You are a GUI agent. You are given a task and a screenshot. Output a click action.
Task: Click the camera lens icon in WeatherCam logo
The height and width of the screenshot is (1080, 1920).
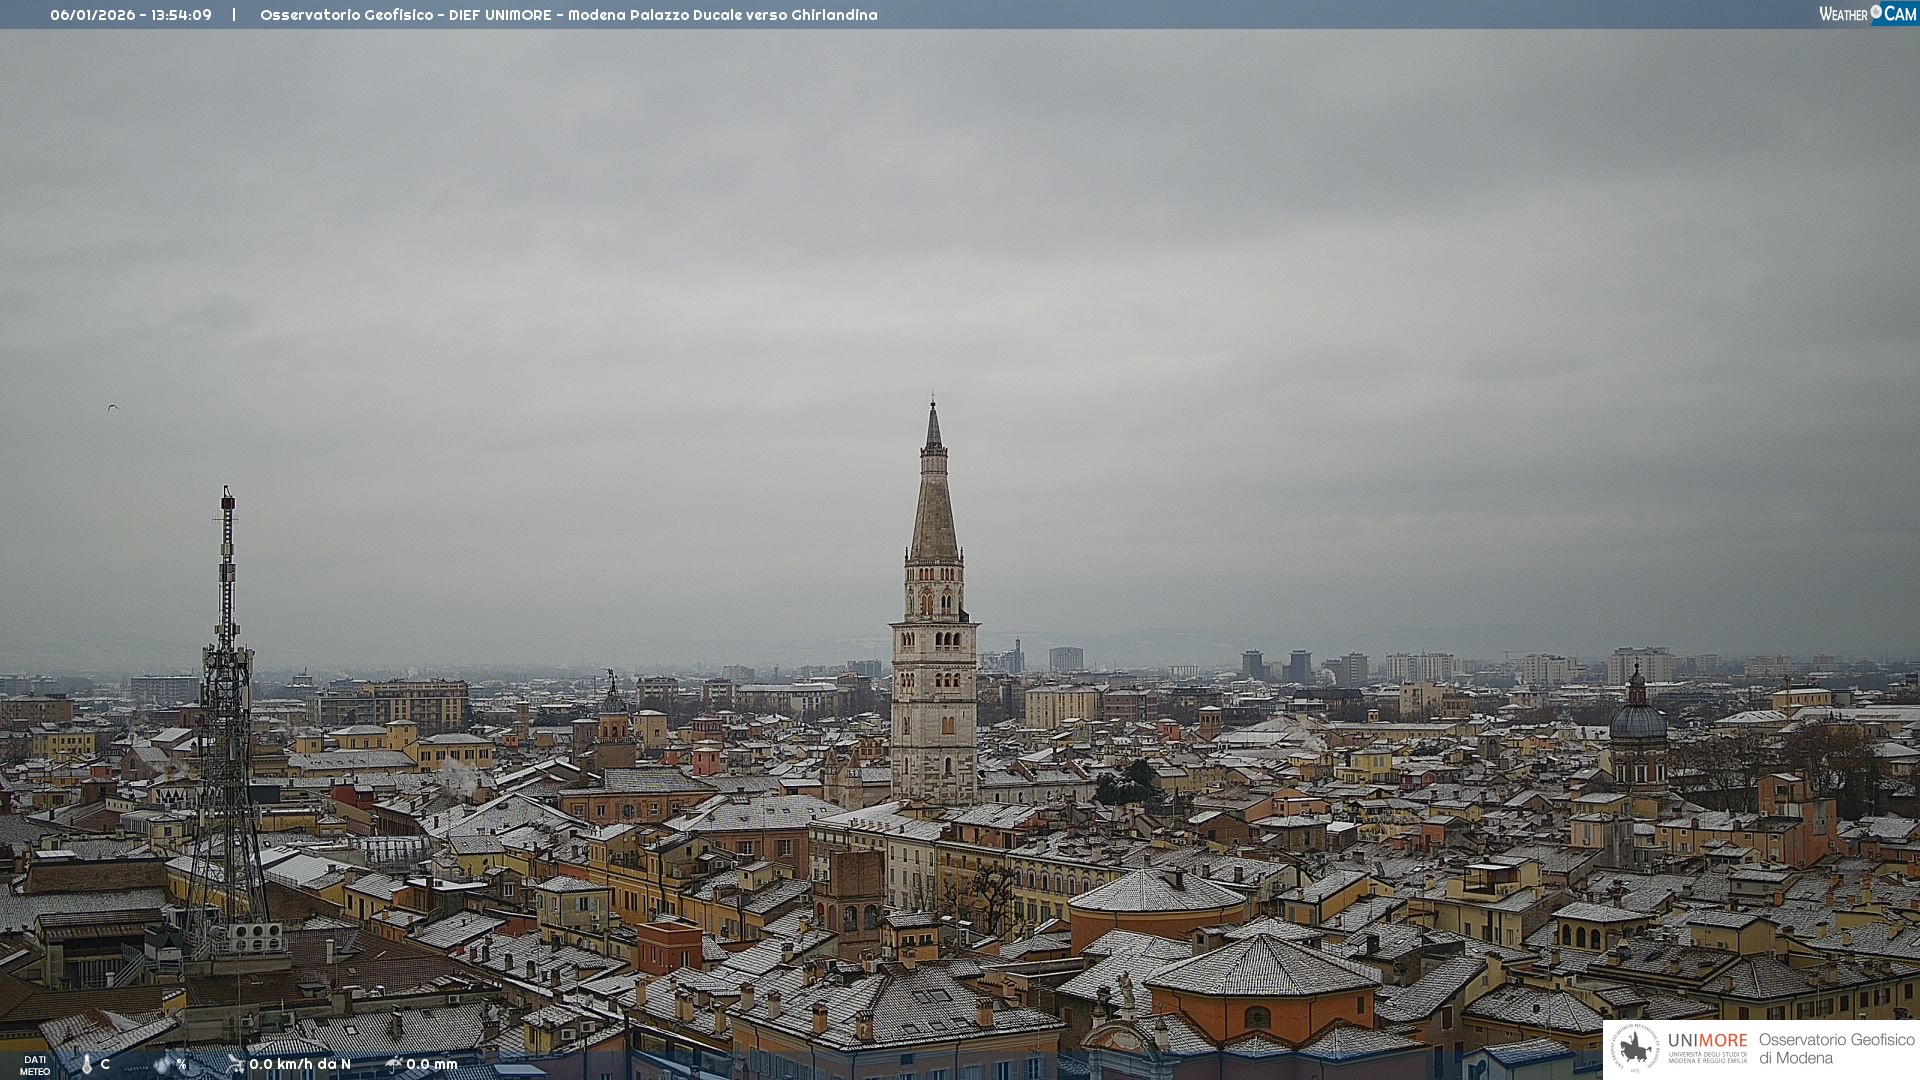pyautogui.click(x=1876, y=11)
